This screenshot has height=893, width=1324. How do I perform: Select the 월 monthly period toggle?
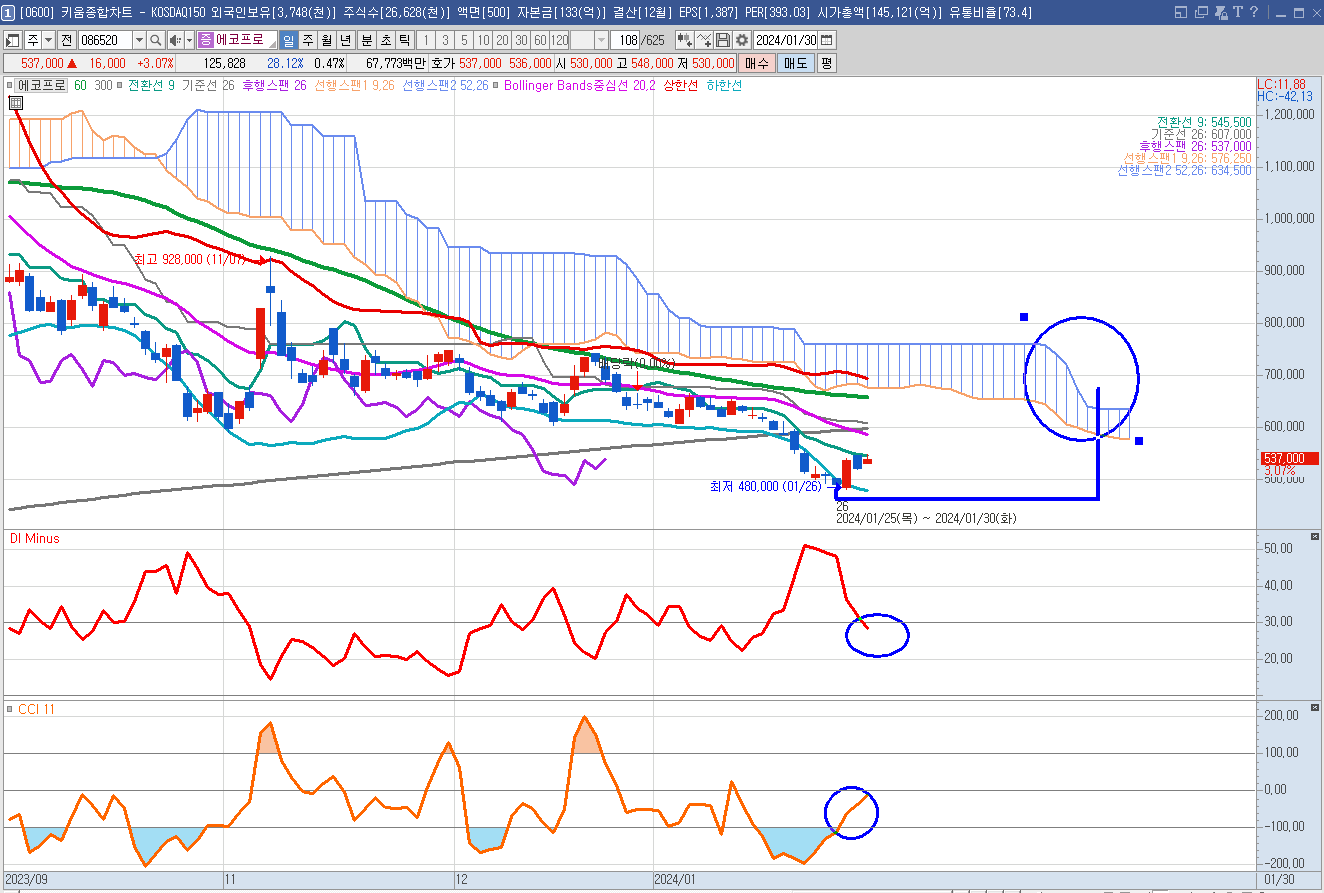(326, 40)
